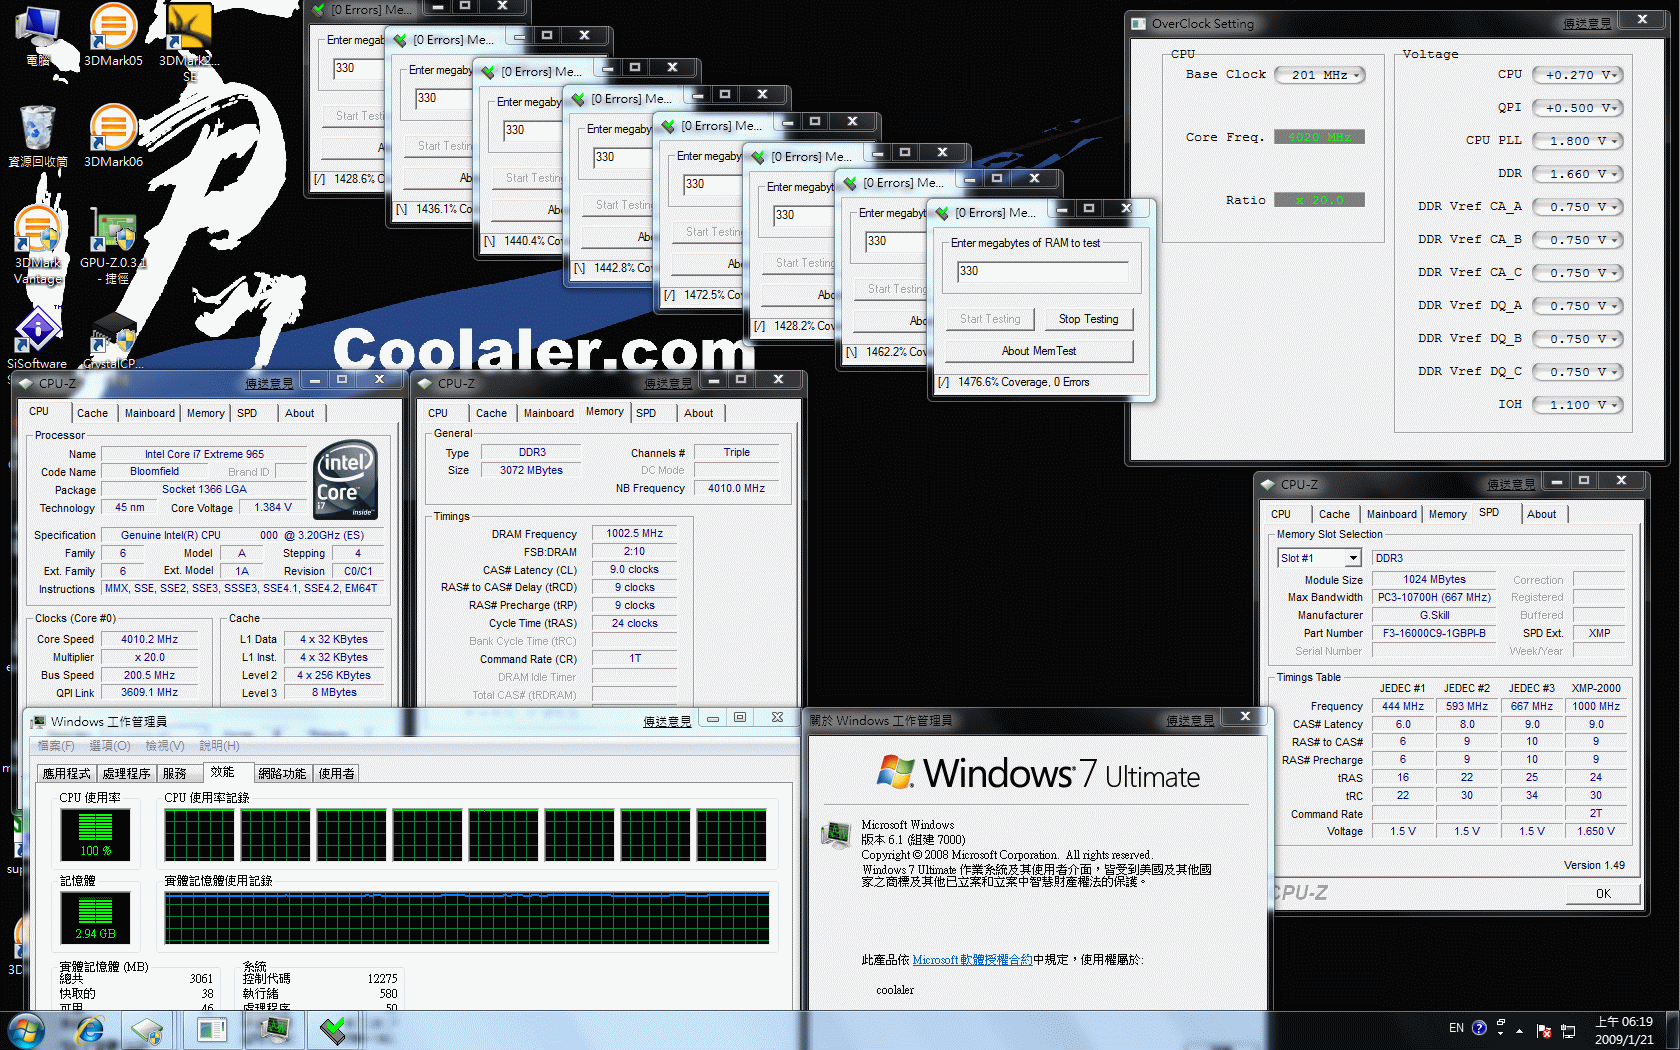1680x1050 pixels.
Task: Switch to 處理程序 tab in Task Manager
Action: tap(126, 773)
